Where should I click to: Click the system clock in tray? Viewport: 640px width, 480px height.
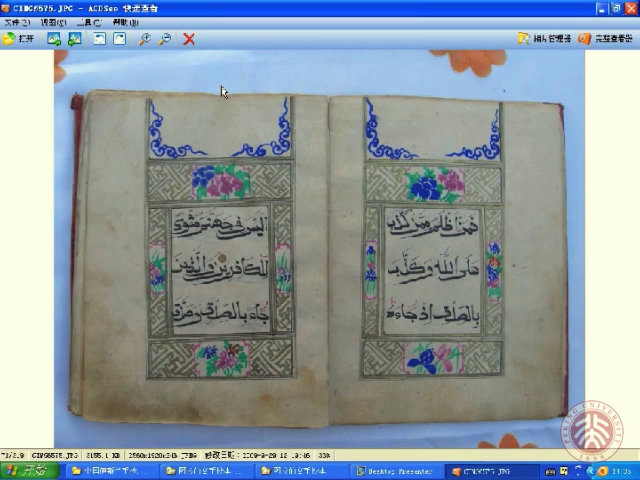[621, 471]
